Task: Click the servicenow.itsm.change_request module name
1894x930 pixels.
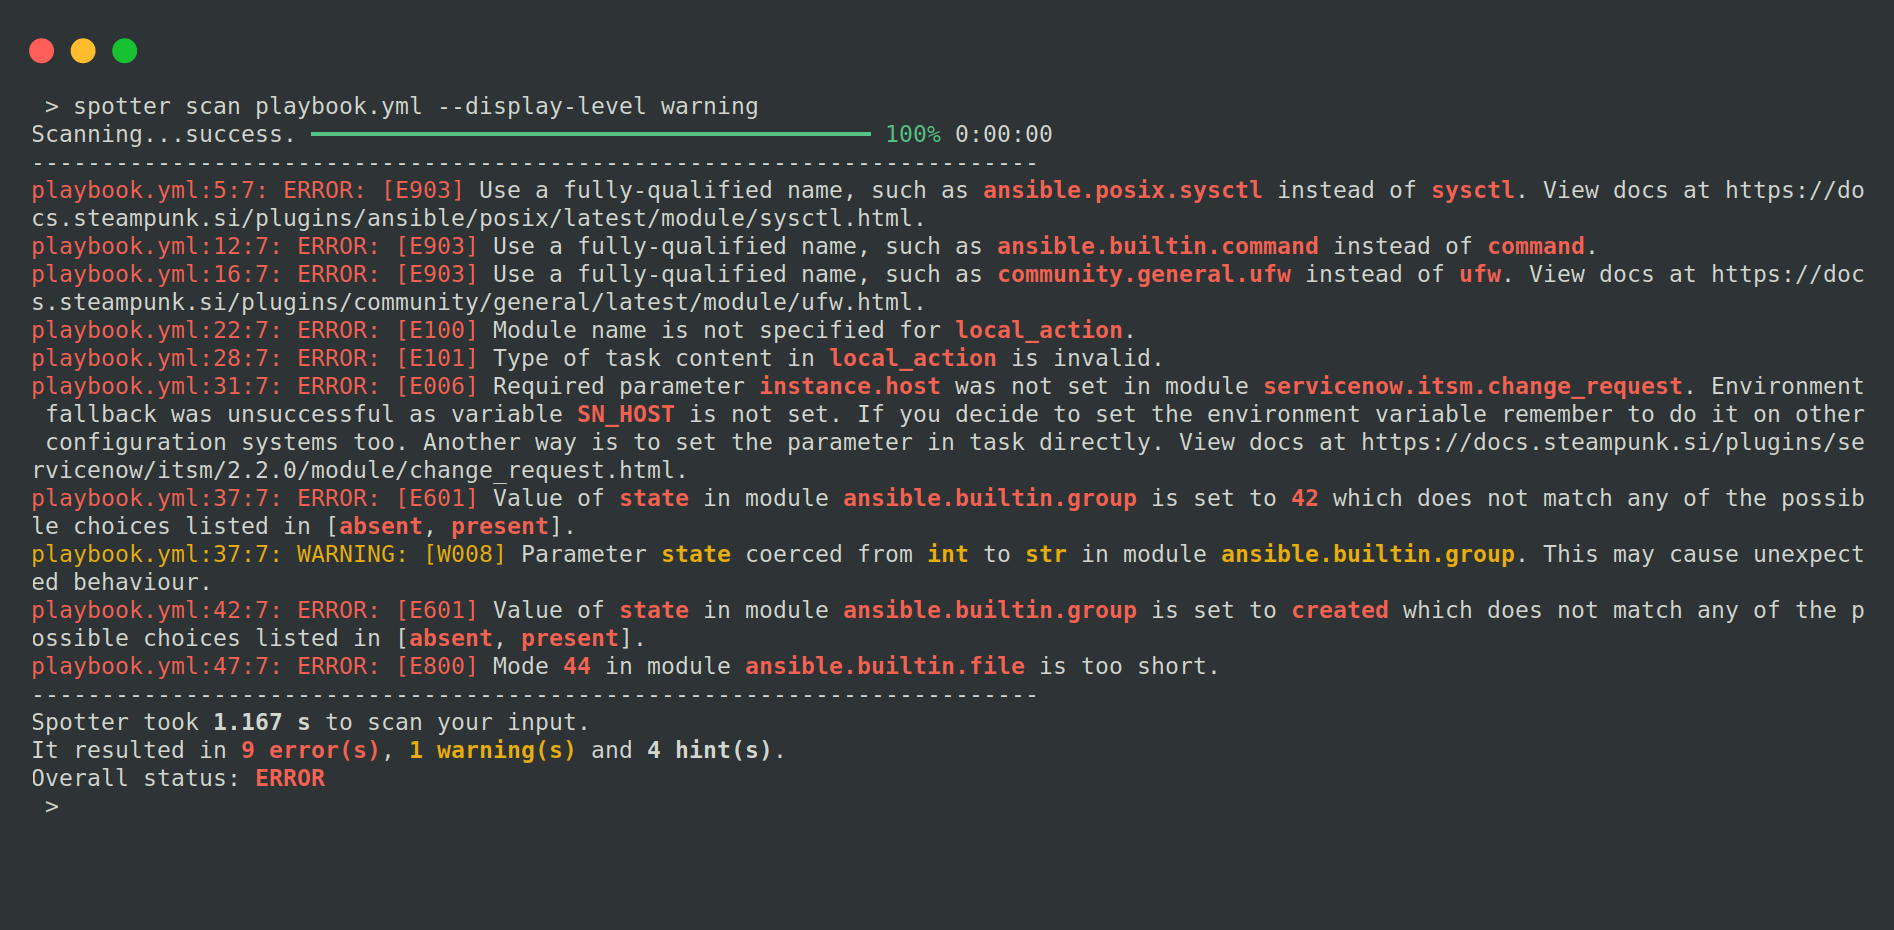Action: (x=1472, y=386)
